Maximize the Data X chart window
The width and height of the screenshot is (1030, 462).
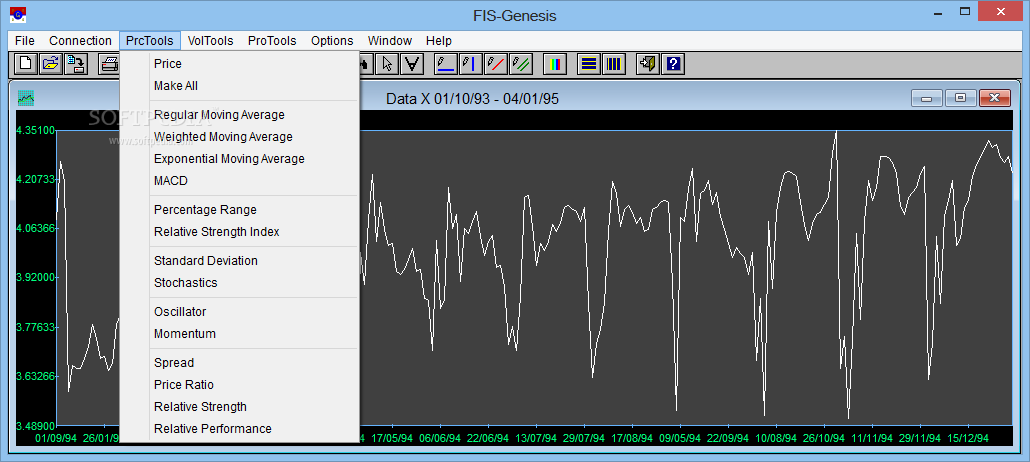960,99
